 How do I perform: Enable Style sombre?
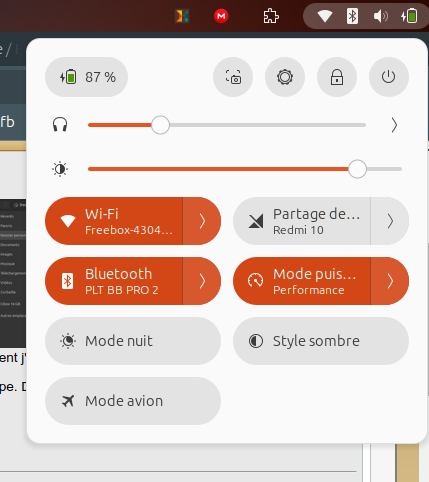321,341
